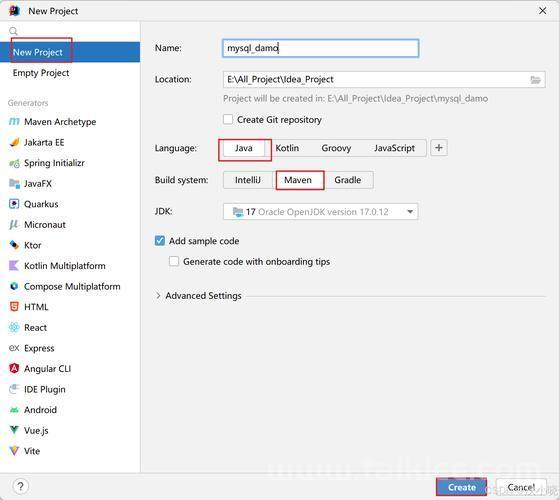Enable Generate code with onboarding tips

point(174,261)
